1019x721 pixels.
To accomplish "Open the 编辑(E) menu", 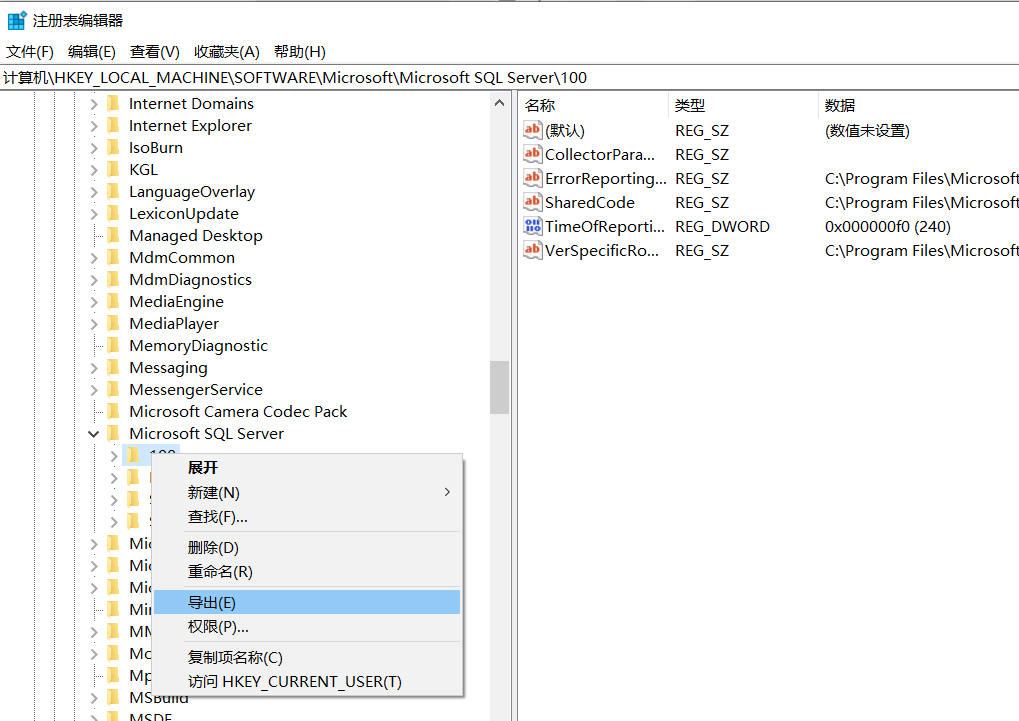I will [x=92, y=51].
